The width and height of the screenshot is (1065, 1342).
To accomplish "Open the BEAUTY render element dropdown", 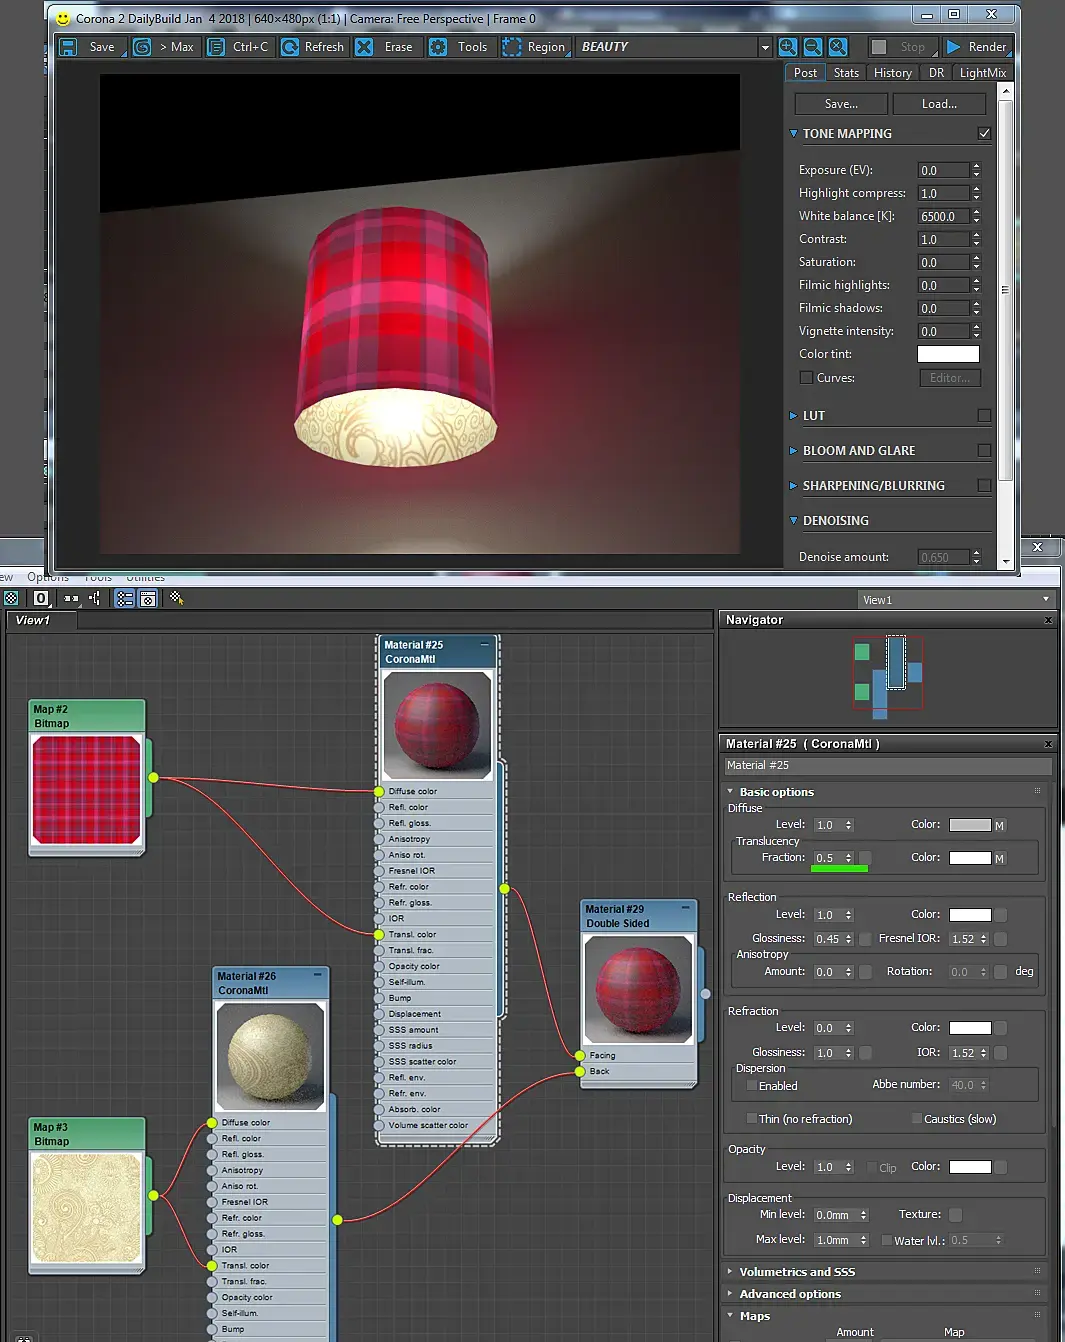I will [765, 47].
